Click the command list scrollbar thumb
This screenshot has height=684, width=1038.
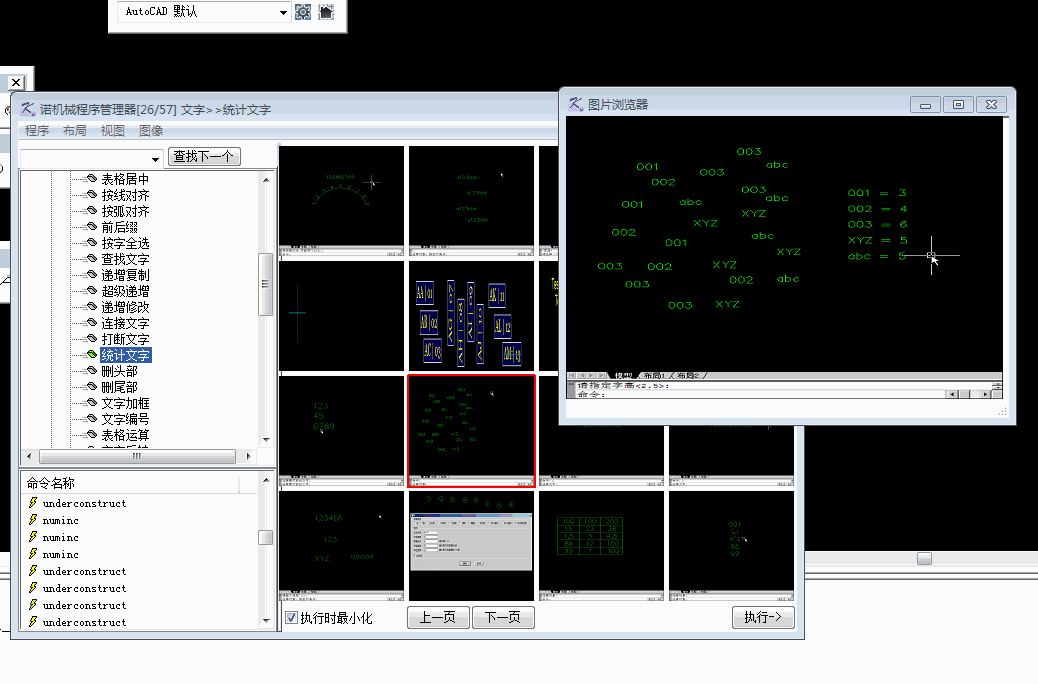[x=265, y=537]
